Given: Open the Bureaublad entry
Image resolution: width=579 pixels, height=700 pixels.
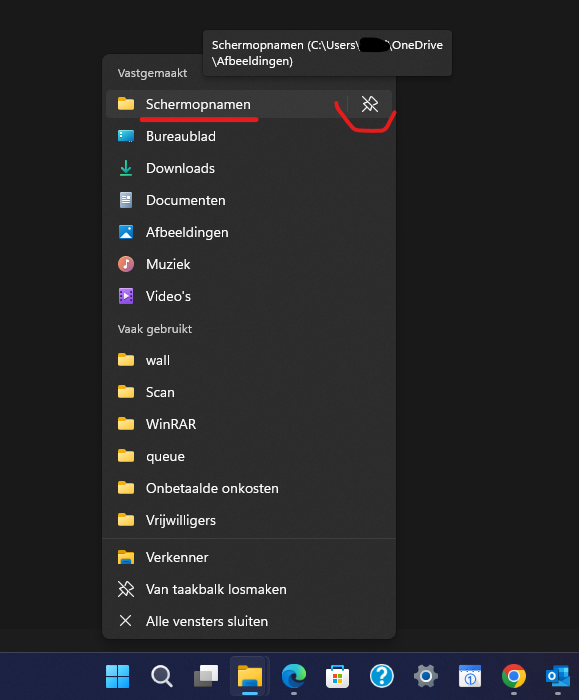Looking at the screenshot, I should (249, 136).
